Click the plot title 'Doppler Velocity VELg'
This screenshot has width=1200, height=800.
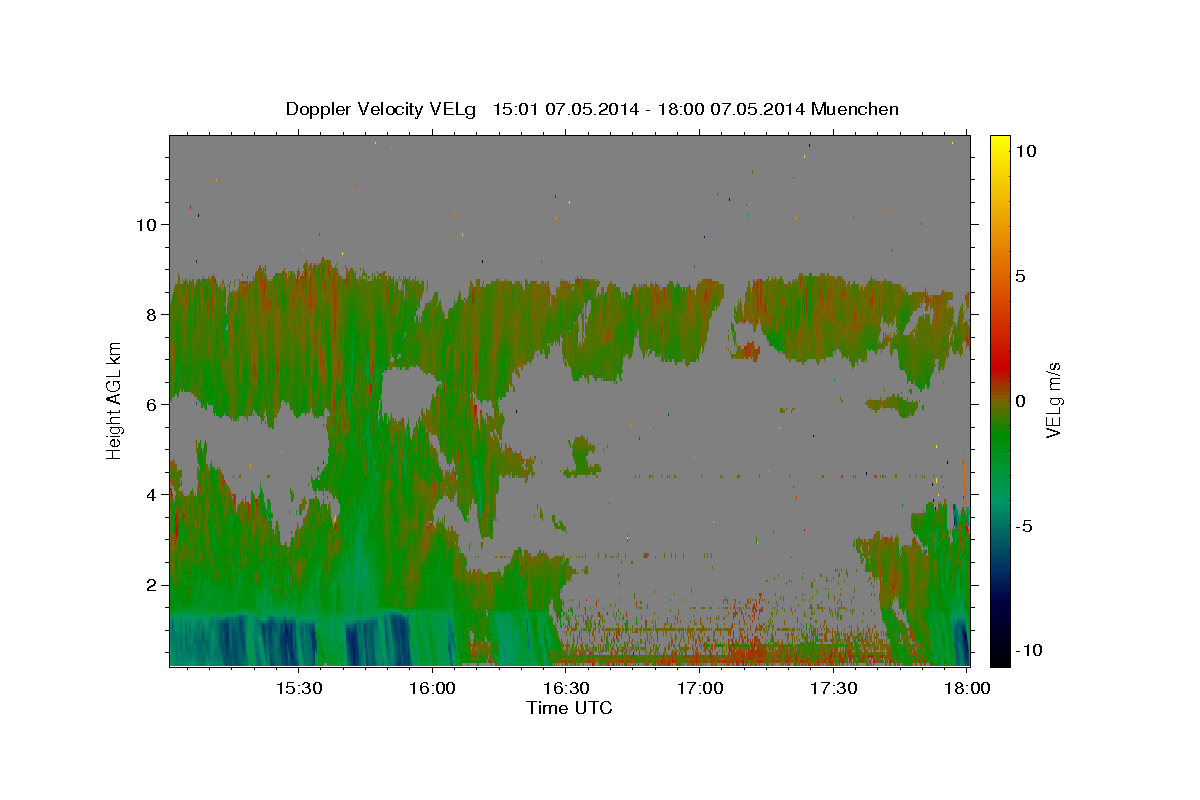pyautogui.click(x=383, y=109)
